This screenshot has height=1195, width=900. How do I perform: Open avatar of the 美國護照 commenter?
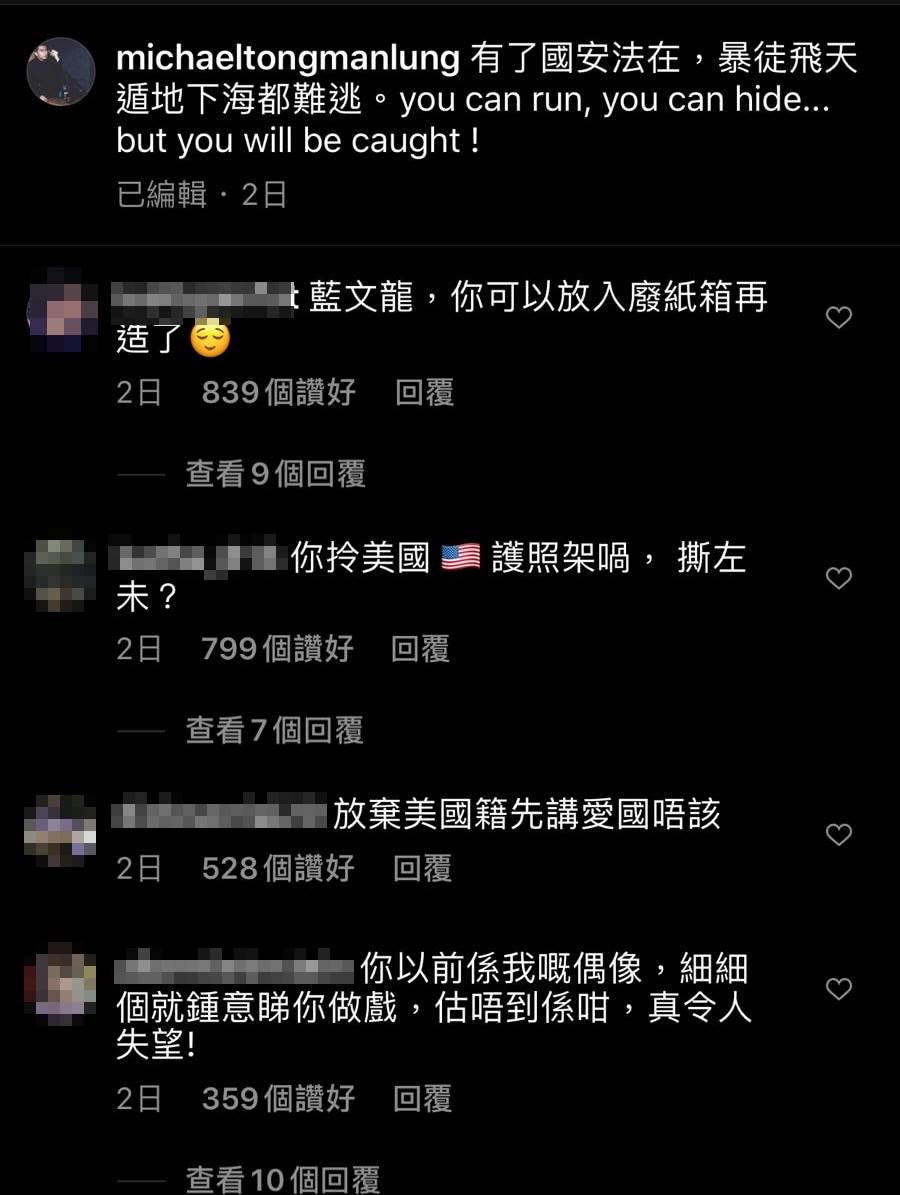coord(59,575)
